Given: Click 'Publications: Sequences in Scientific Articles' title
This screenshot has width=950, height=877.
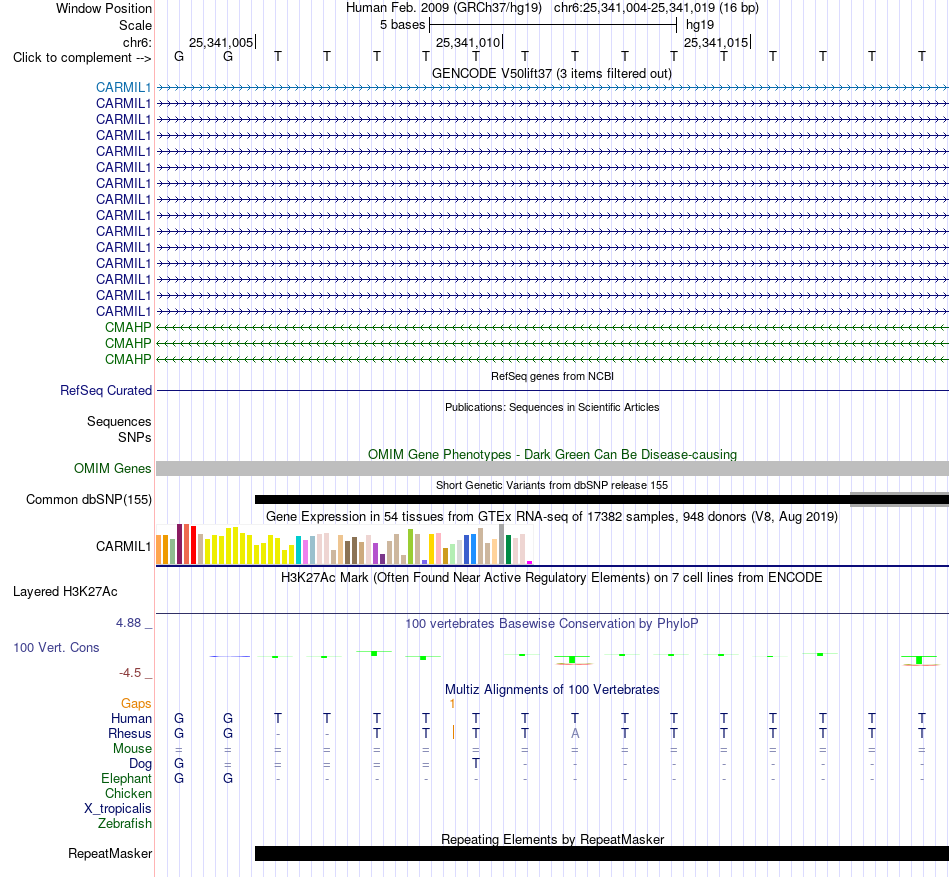Looking at the screenshot, I should tap(552, 408).
